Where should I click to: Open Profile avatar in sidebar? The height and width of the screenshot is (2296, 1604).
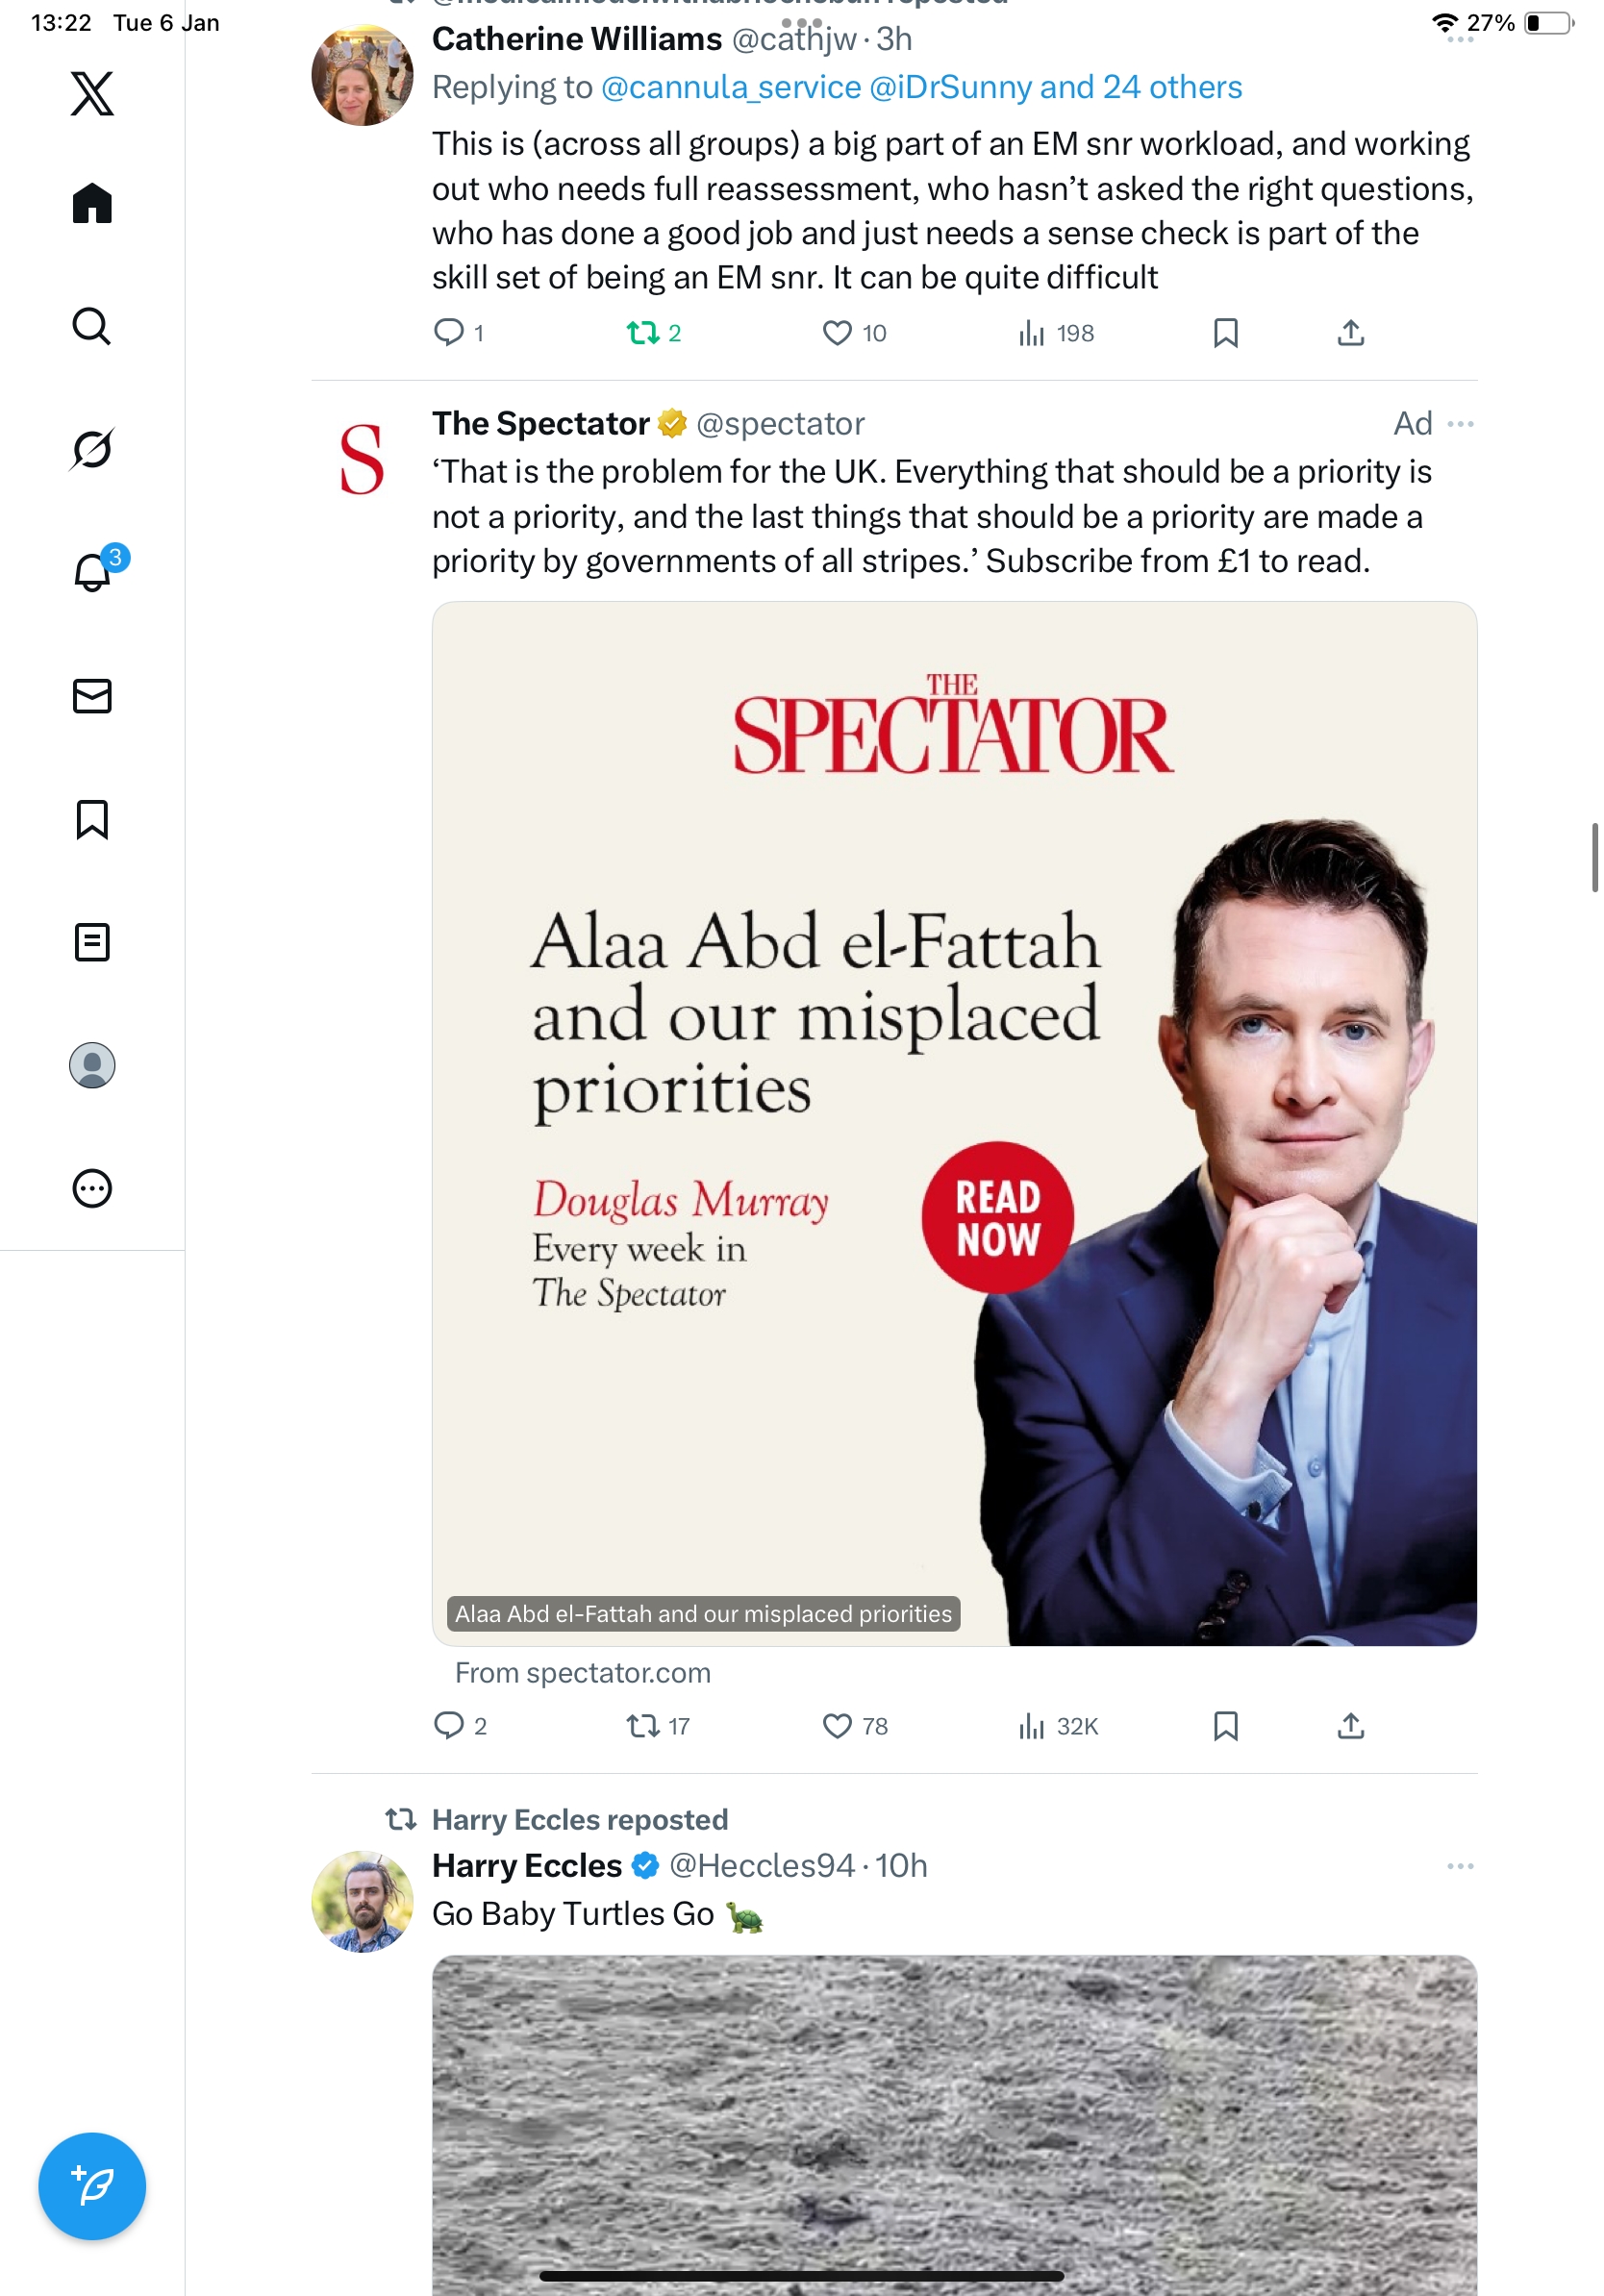(x=92, y=1065)
